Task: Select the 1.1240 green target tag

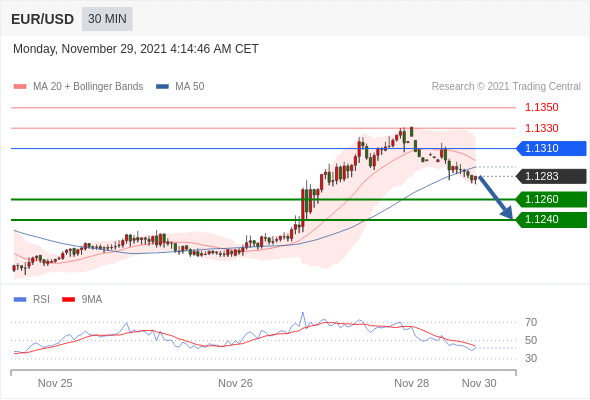Action: click(x=552, y=219)
